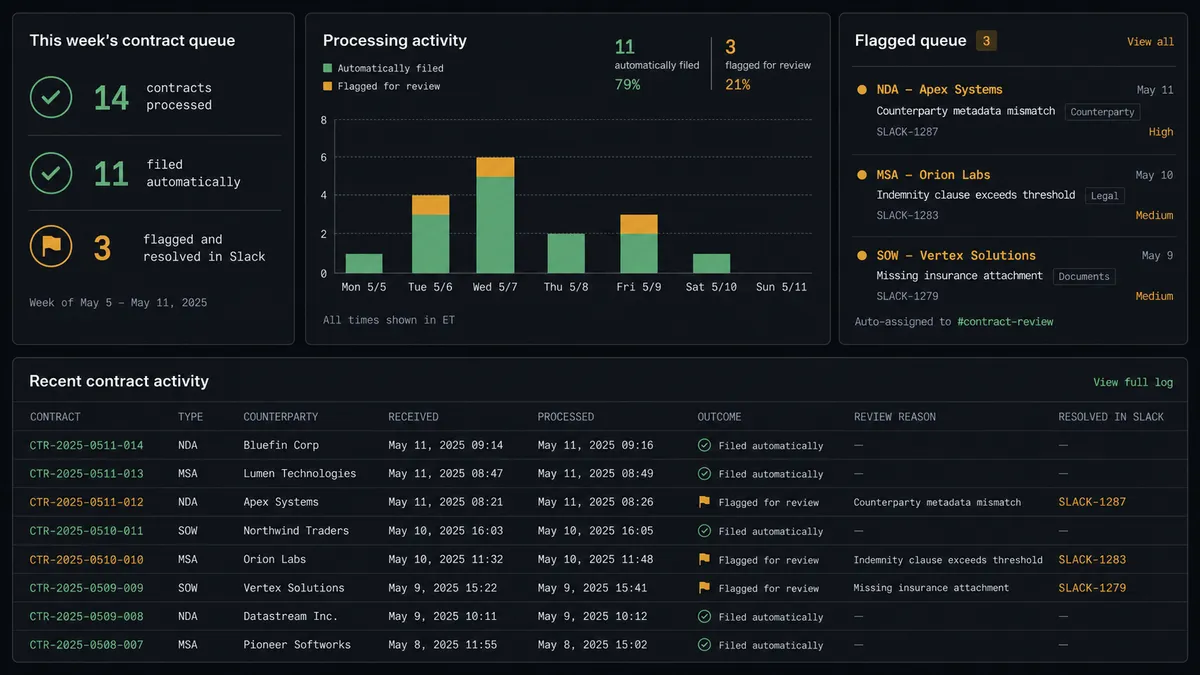Click the Pioneer Softworks counterparty cell
This screenshot has width=1200, height=675.
[297, 645]
